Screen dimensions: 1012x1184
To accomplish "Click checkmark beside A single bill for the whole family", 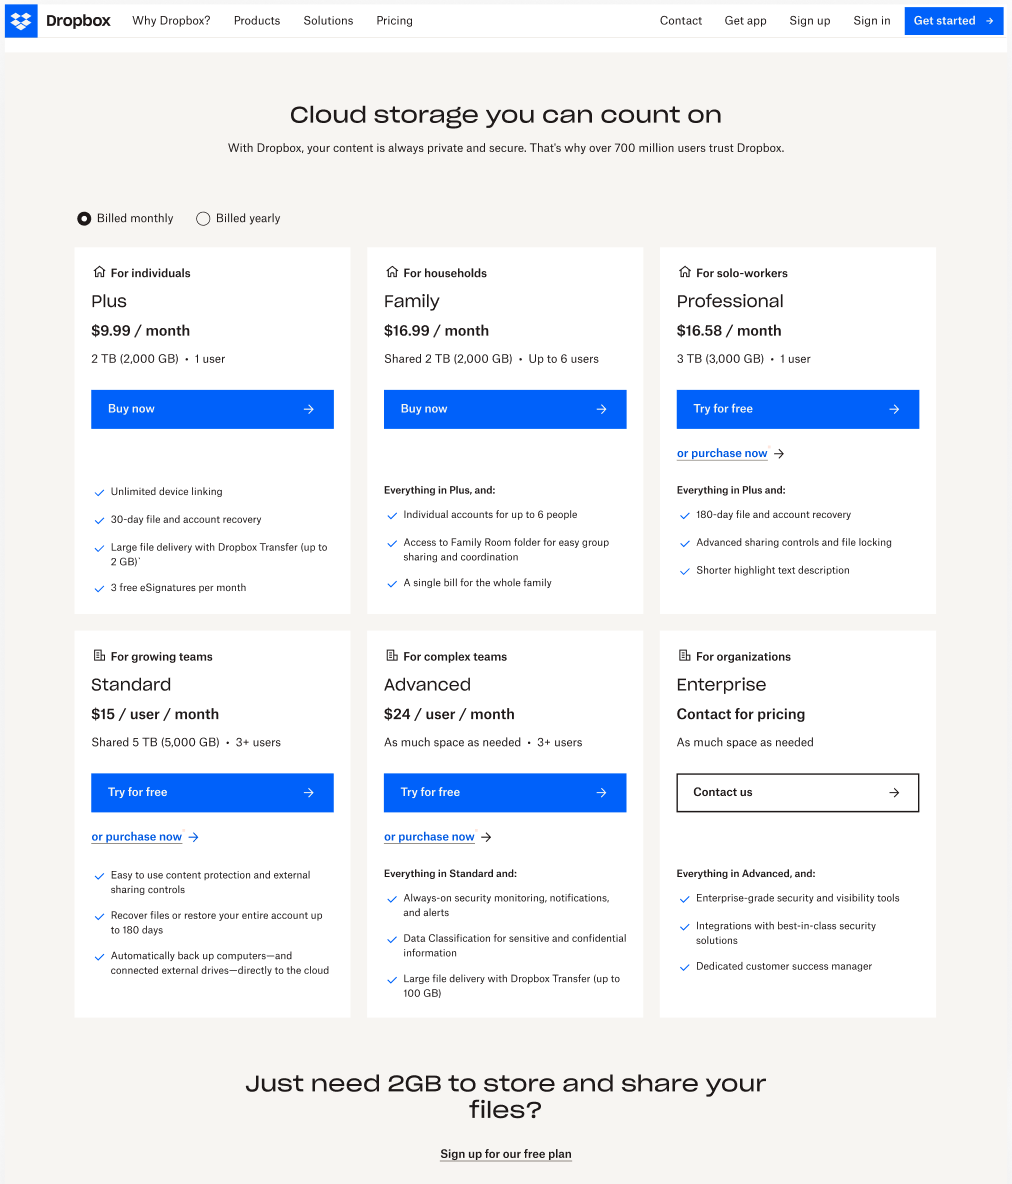I will [x=392, y=584].
